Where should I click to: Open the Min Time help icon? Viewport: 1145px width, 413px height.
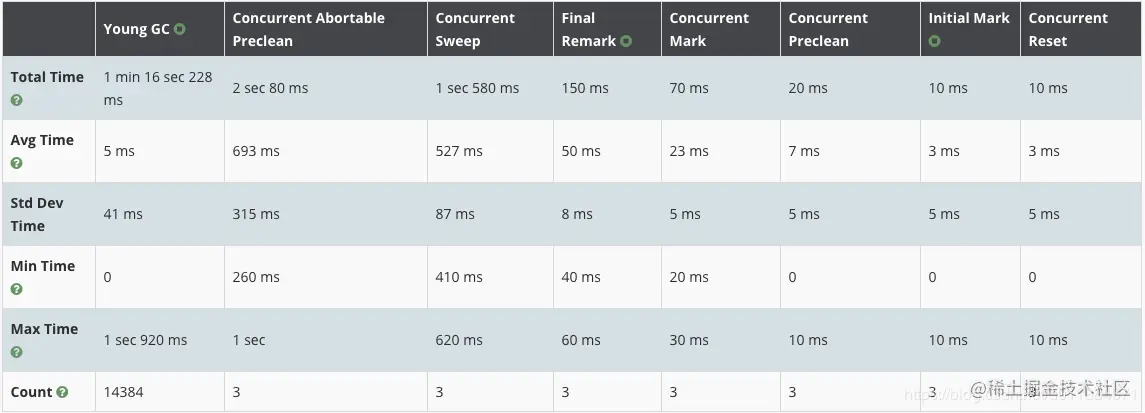pos(16,289)
